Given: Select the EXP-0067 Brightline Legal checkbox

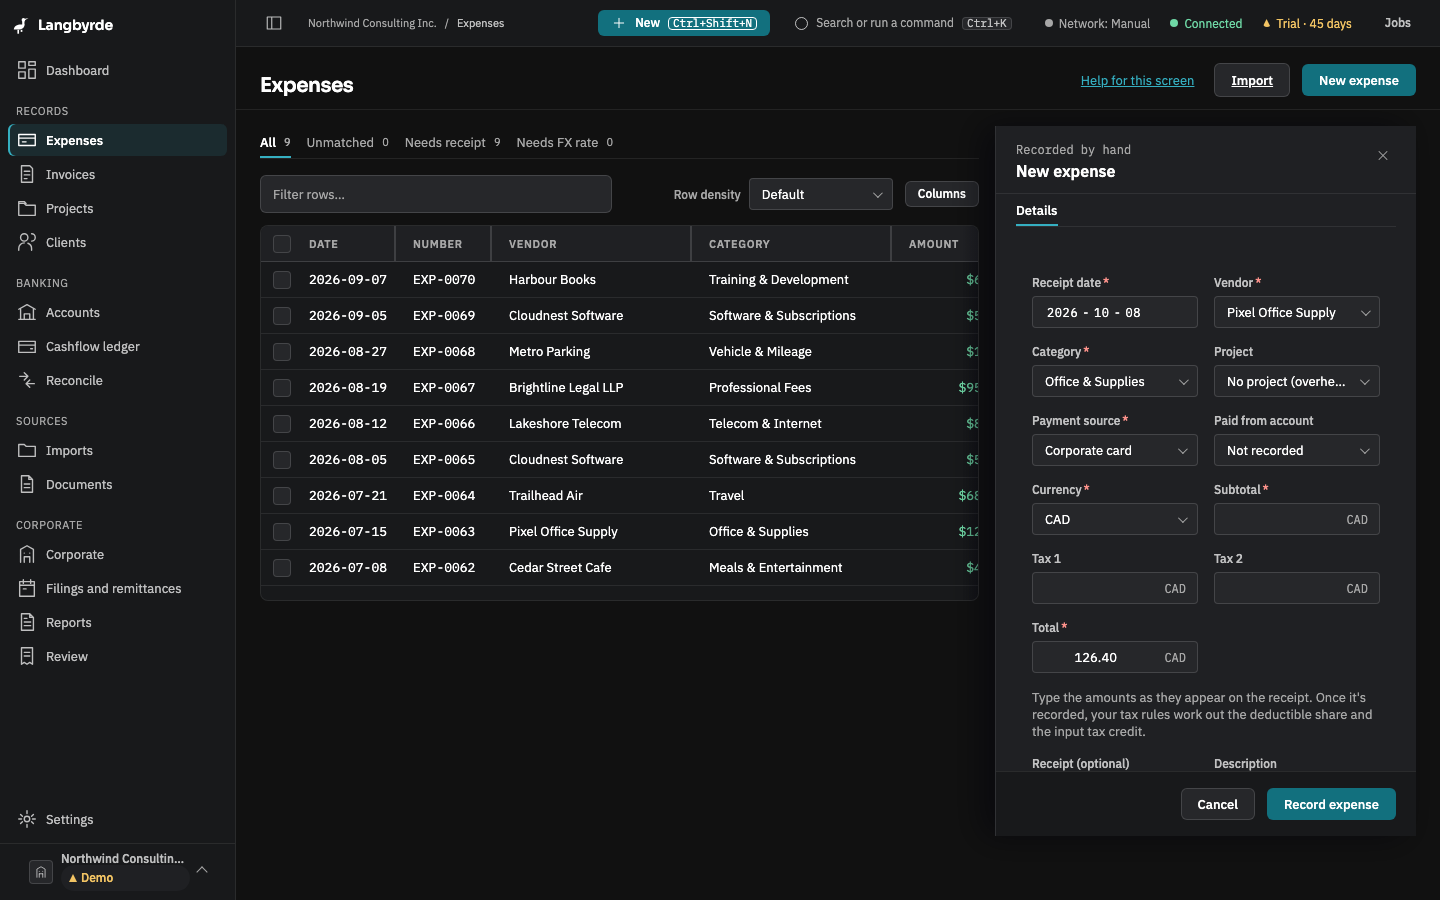Looking at the screenshot, I should [x=282, y=388].
